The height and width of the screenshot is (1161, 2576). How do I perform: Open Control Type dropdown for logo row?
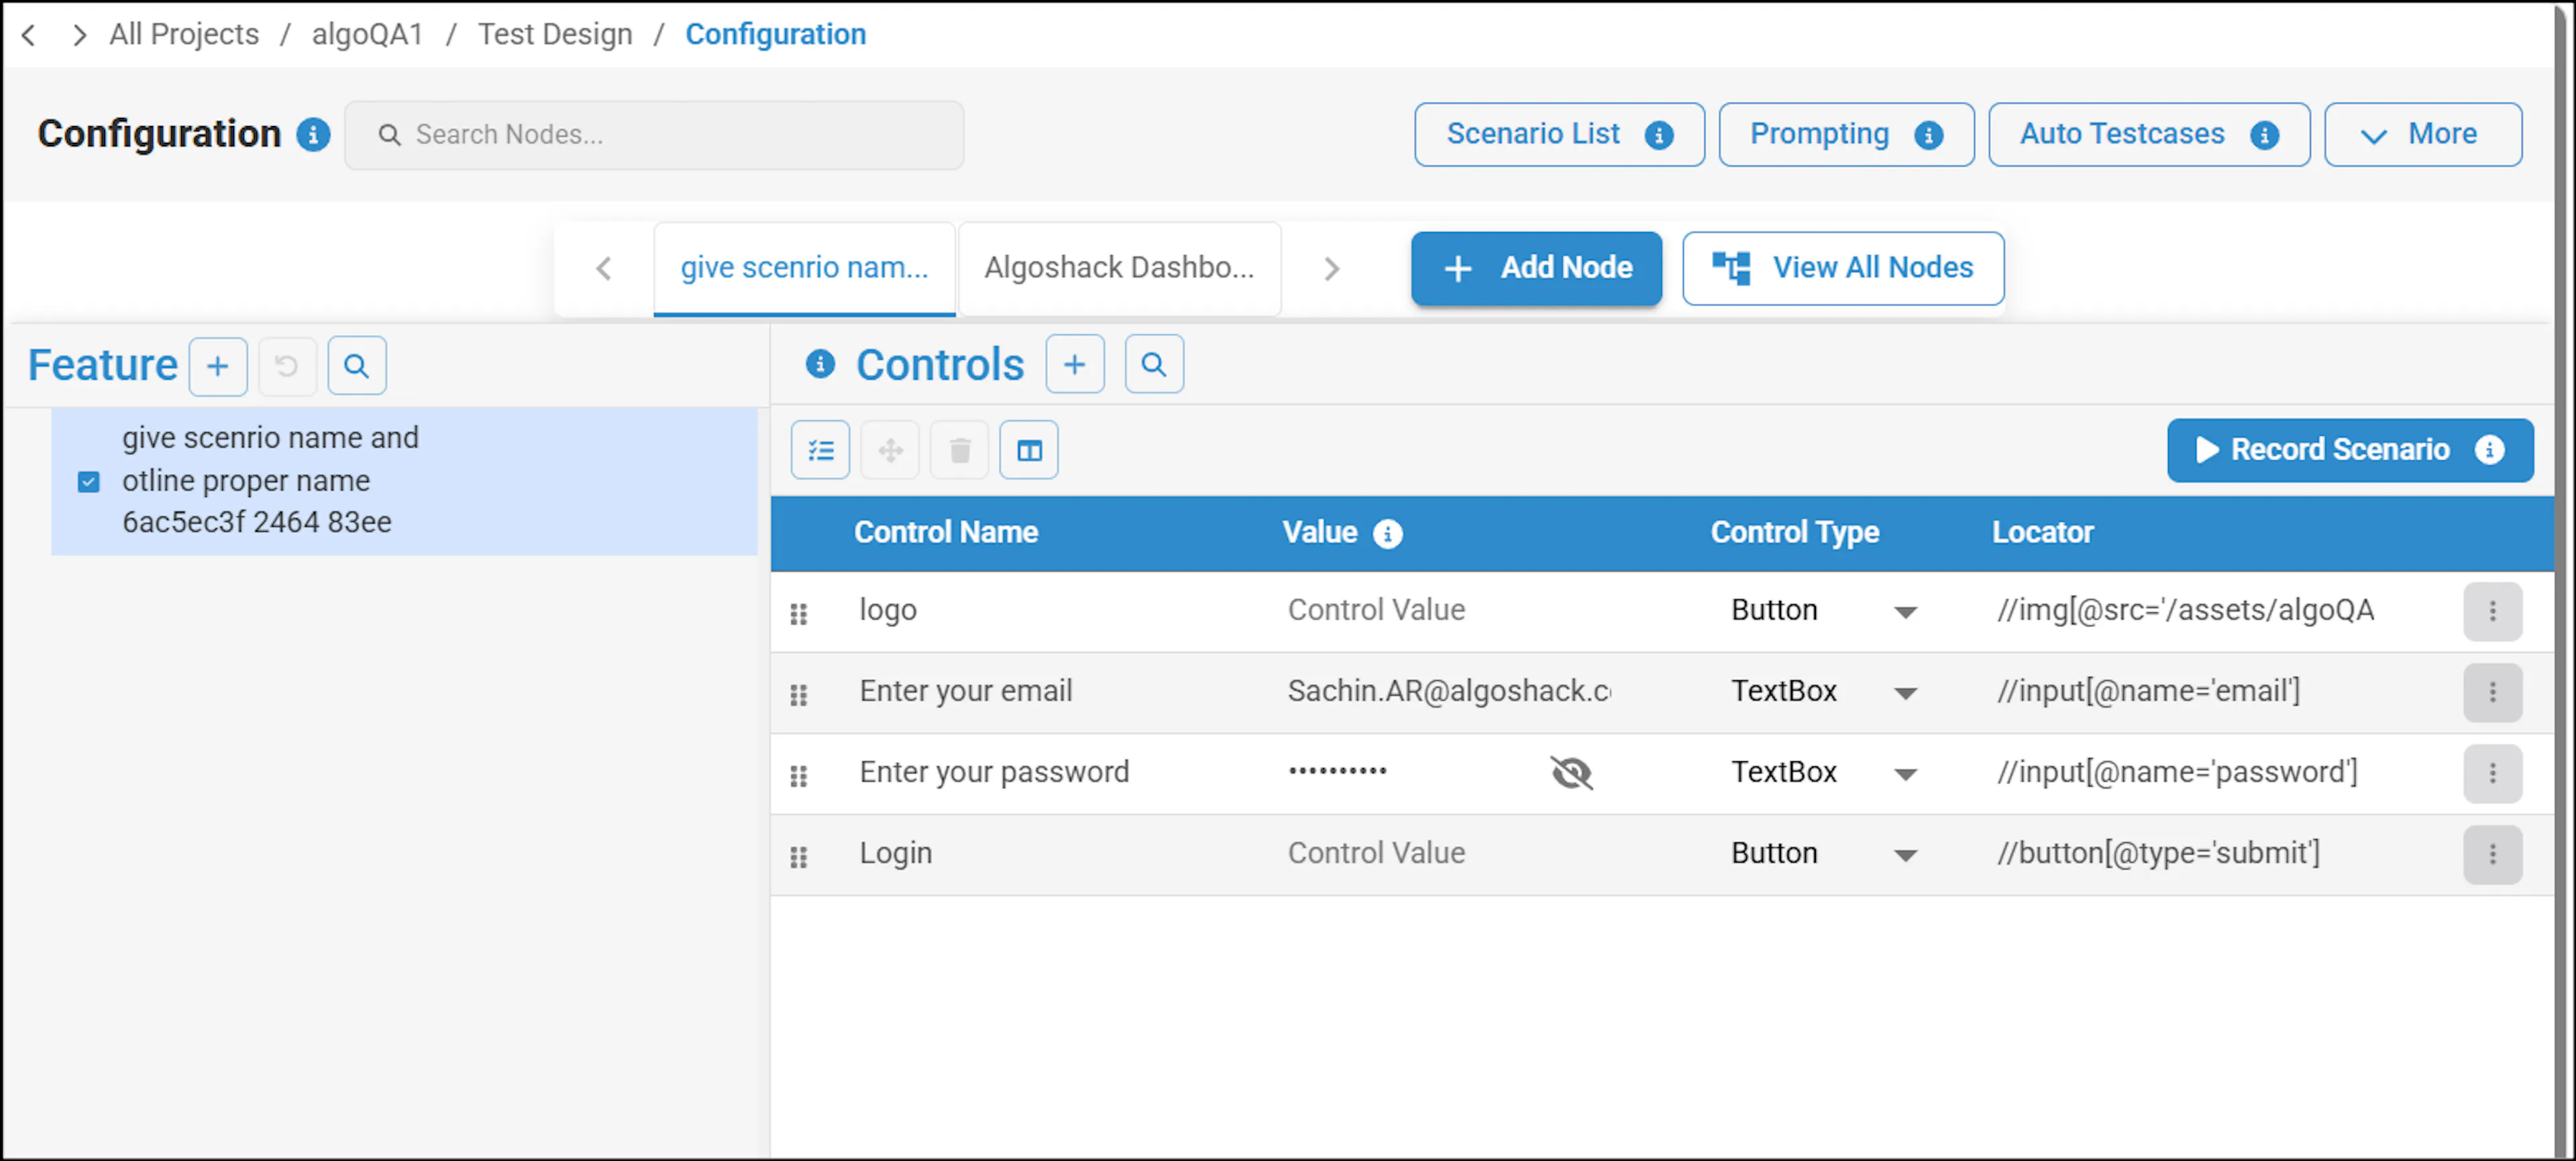tap(1905, 612)
